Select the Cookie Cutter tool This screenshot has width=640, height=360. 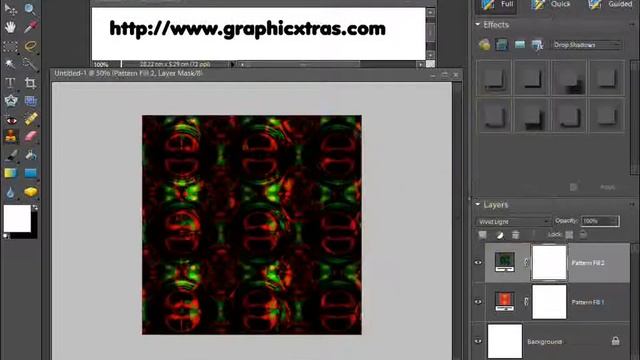click(11, 101)
